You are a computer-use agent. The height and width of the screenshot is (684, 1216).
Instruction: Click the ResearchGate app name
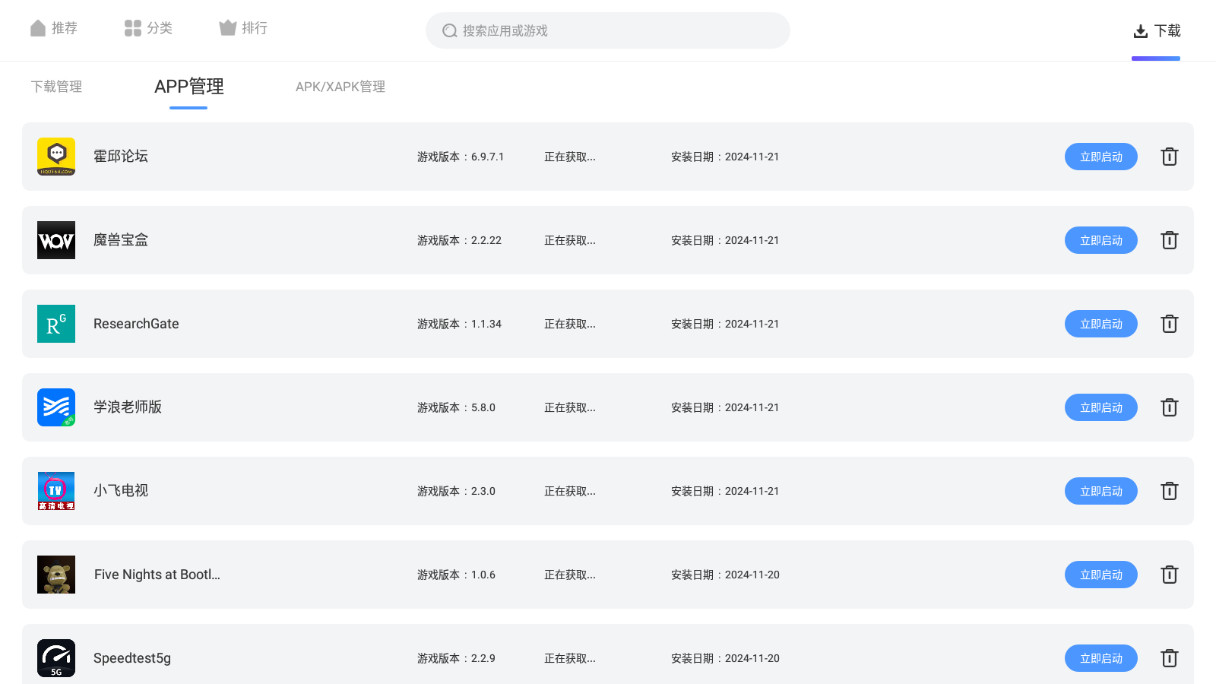click(136, 324)
